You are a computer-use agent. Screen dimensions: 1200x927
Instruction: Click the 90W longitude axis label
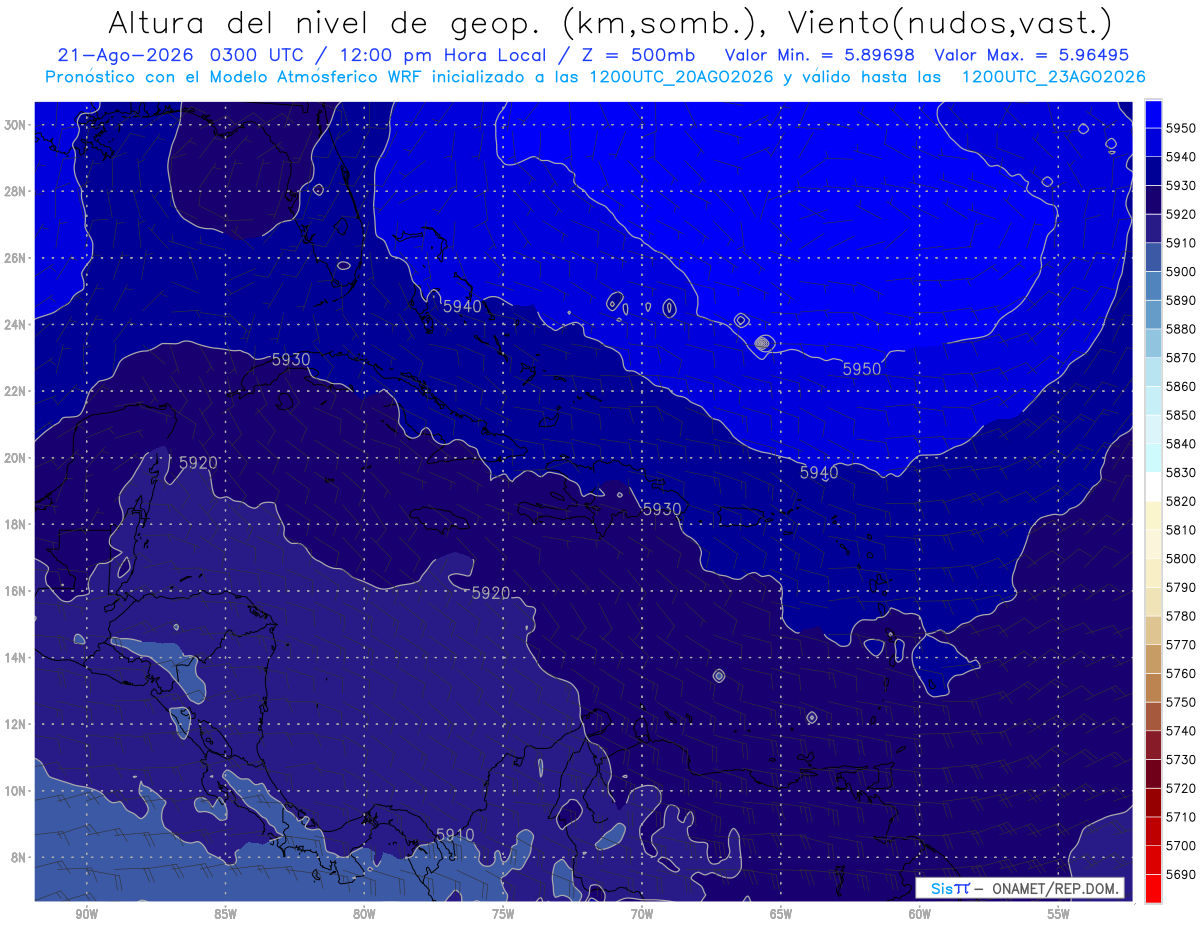pyautogui.click(x=86, y=914)
